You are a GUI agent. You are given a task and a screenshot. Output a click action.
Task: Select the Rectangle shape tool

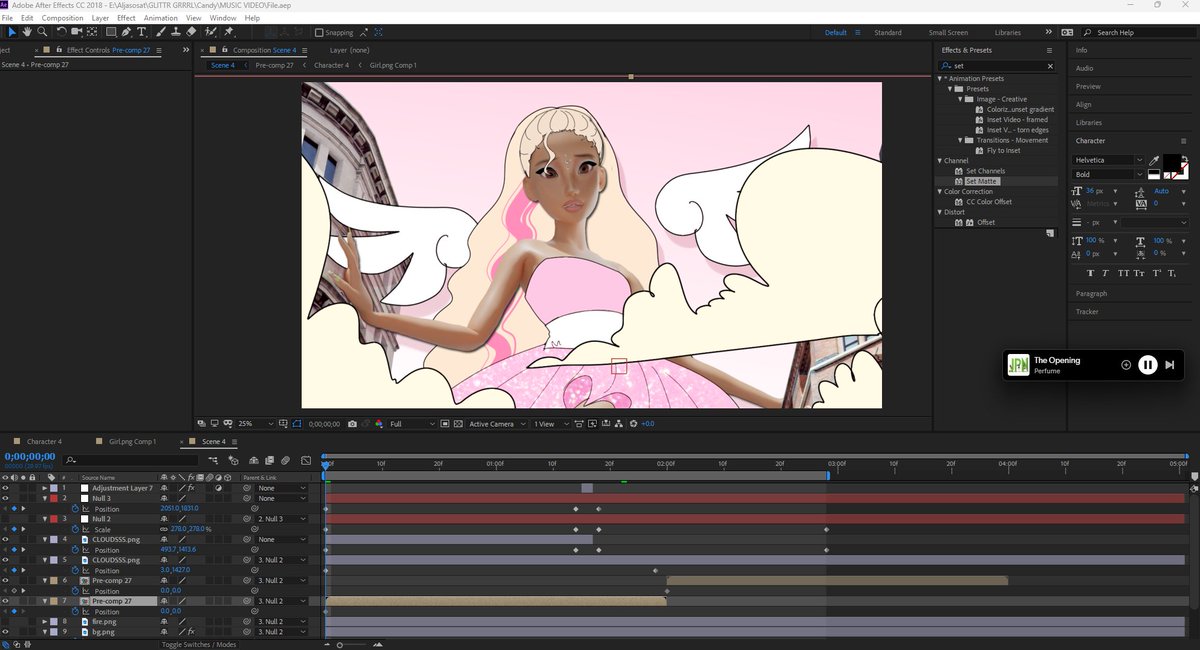(x=111, y=32)
